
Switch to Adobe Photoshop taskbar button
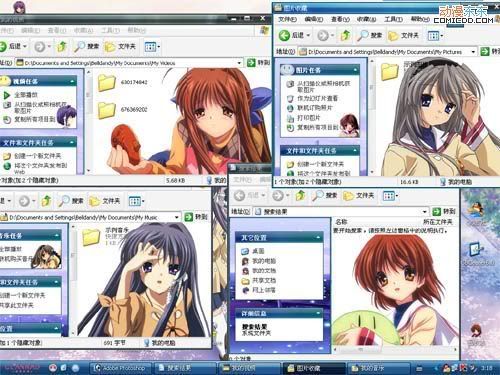(120, 368)
